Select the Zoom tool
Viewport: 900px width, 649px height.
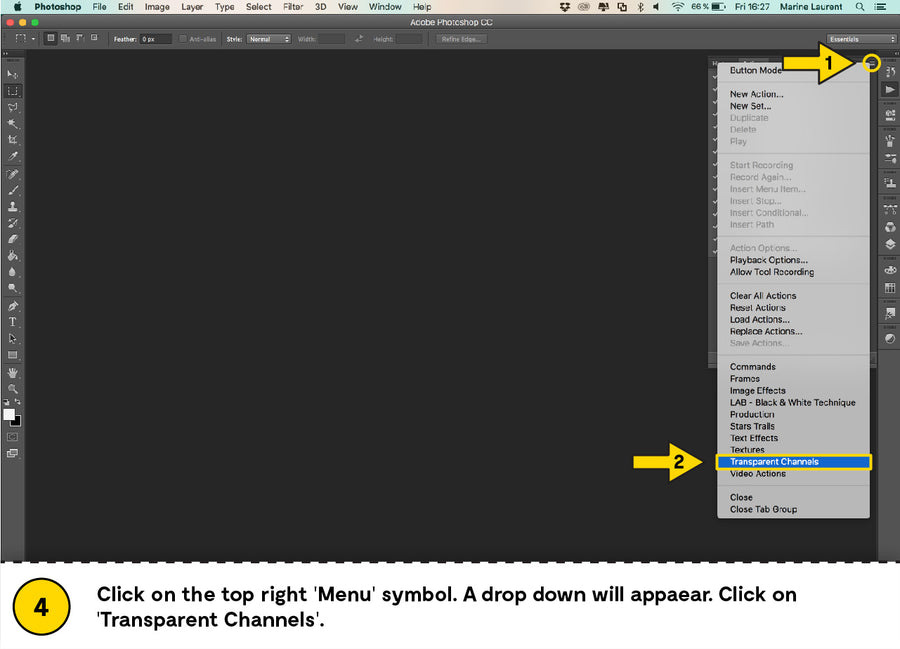click(x=13, y=388)
